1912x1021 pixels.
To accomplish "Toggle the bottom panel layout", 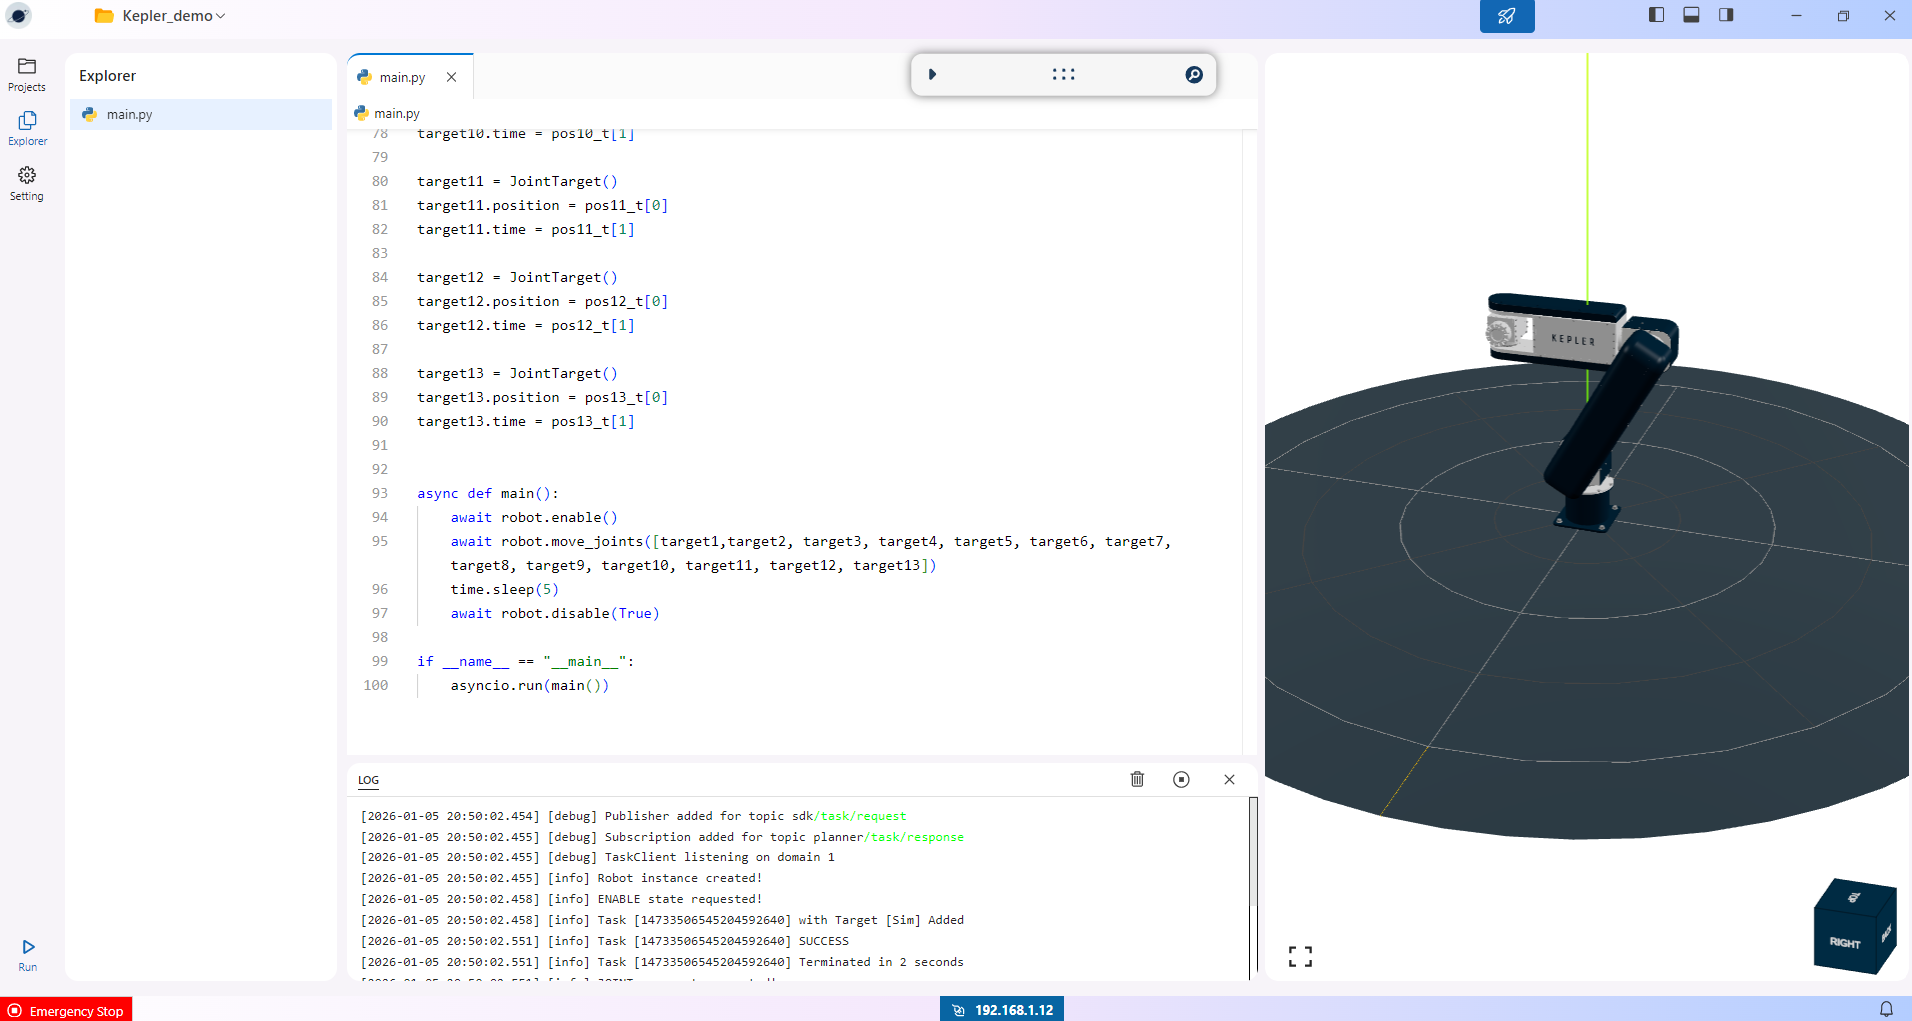I will point(1691,15).
